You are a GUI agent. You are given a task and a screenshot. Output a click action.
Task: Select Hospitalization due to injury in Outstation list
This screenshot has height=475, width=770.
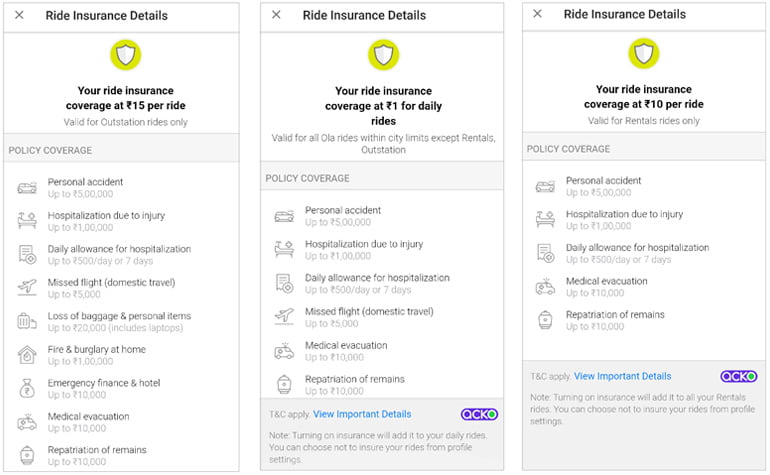coord(106,216)
